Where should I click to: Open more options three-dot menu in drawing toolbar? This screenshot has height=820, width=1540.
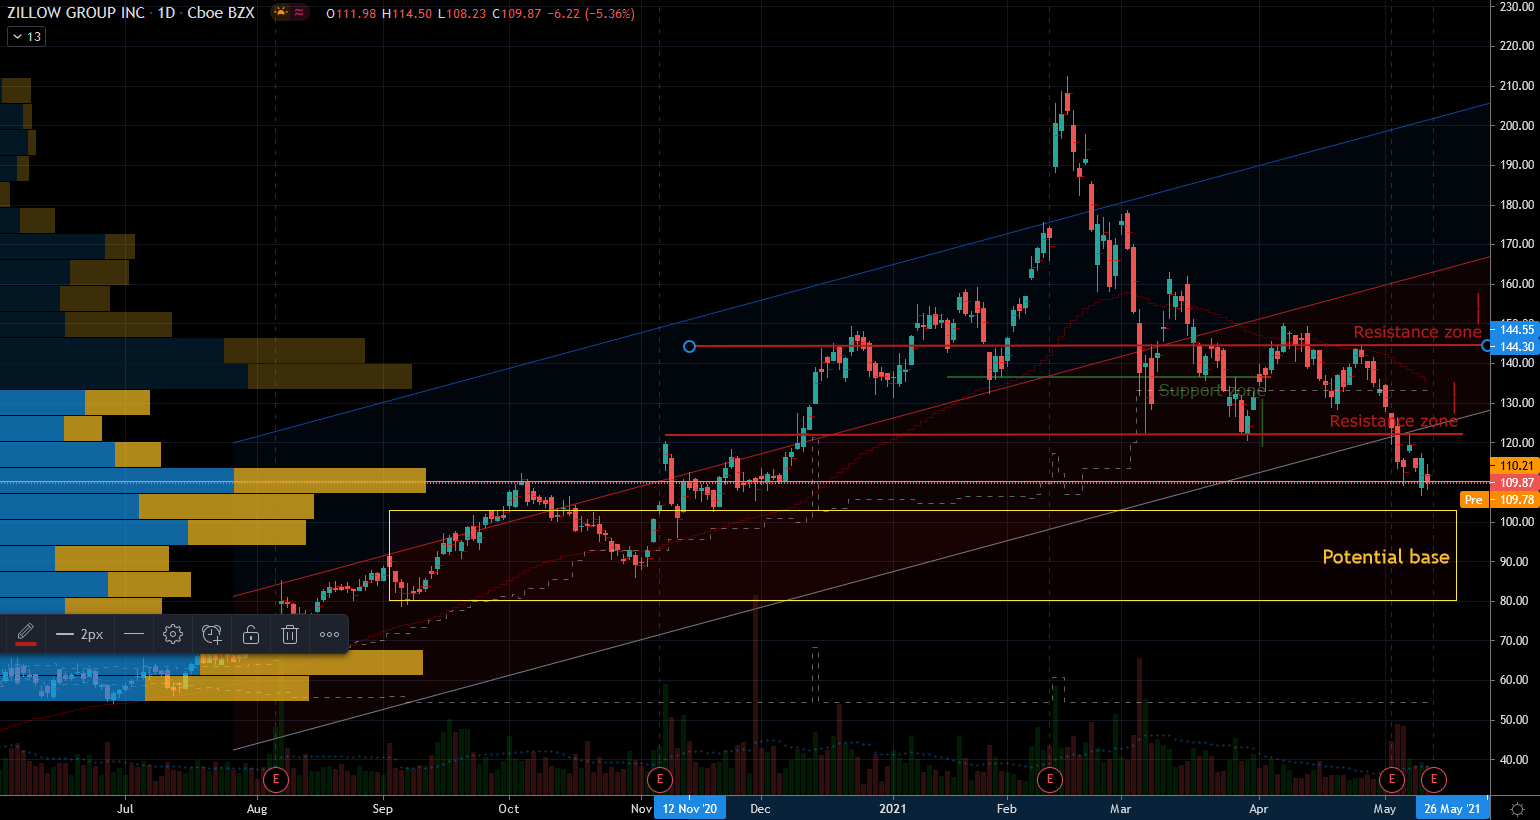pos(329,634)
